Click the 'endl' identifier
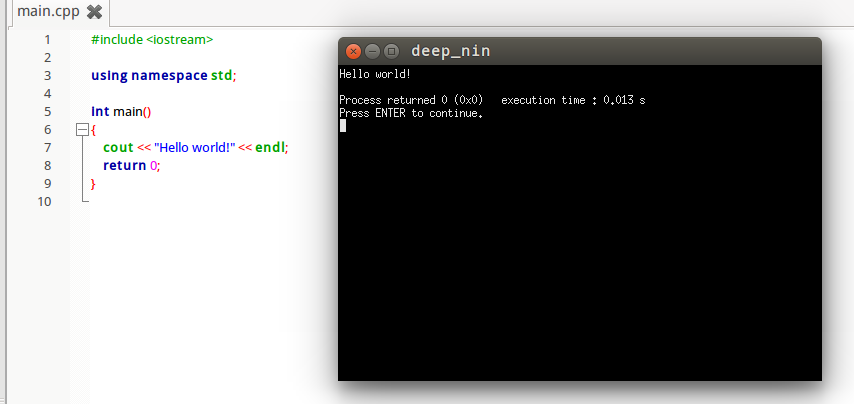854x404 pixels. 270,148
